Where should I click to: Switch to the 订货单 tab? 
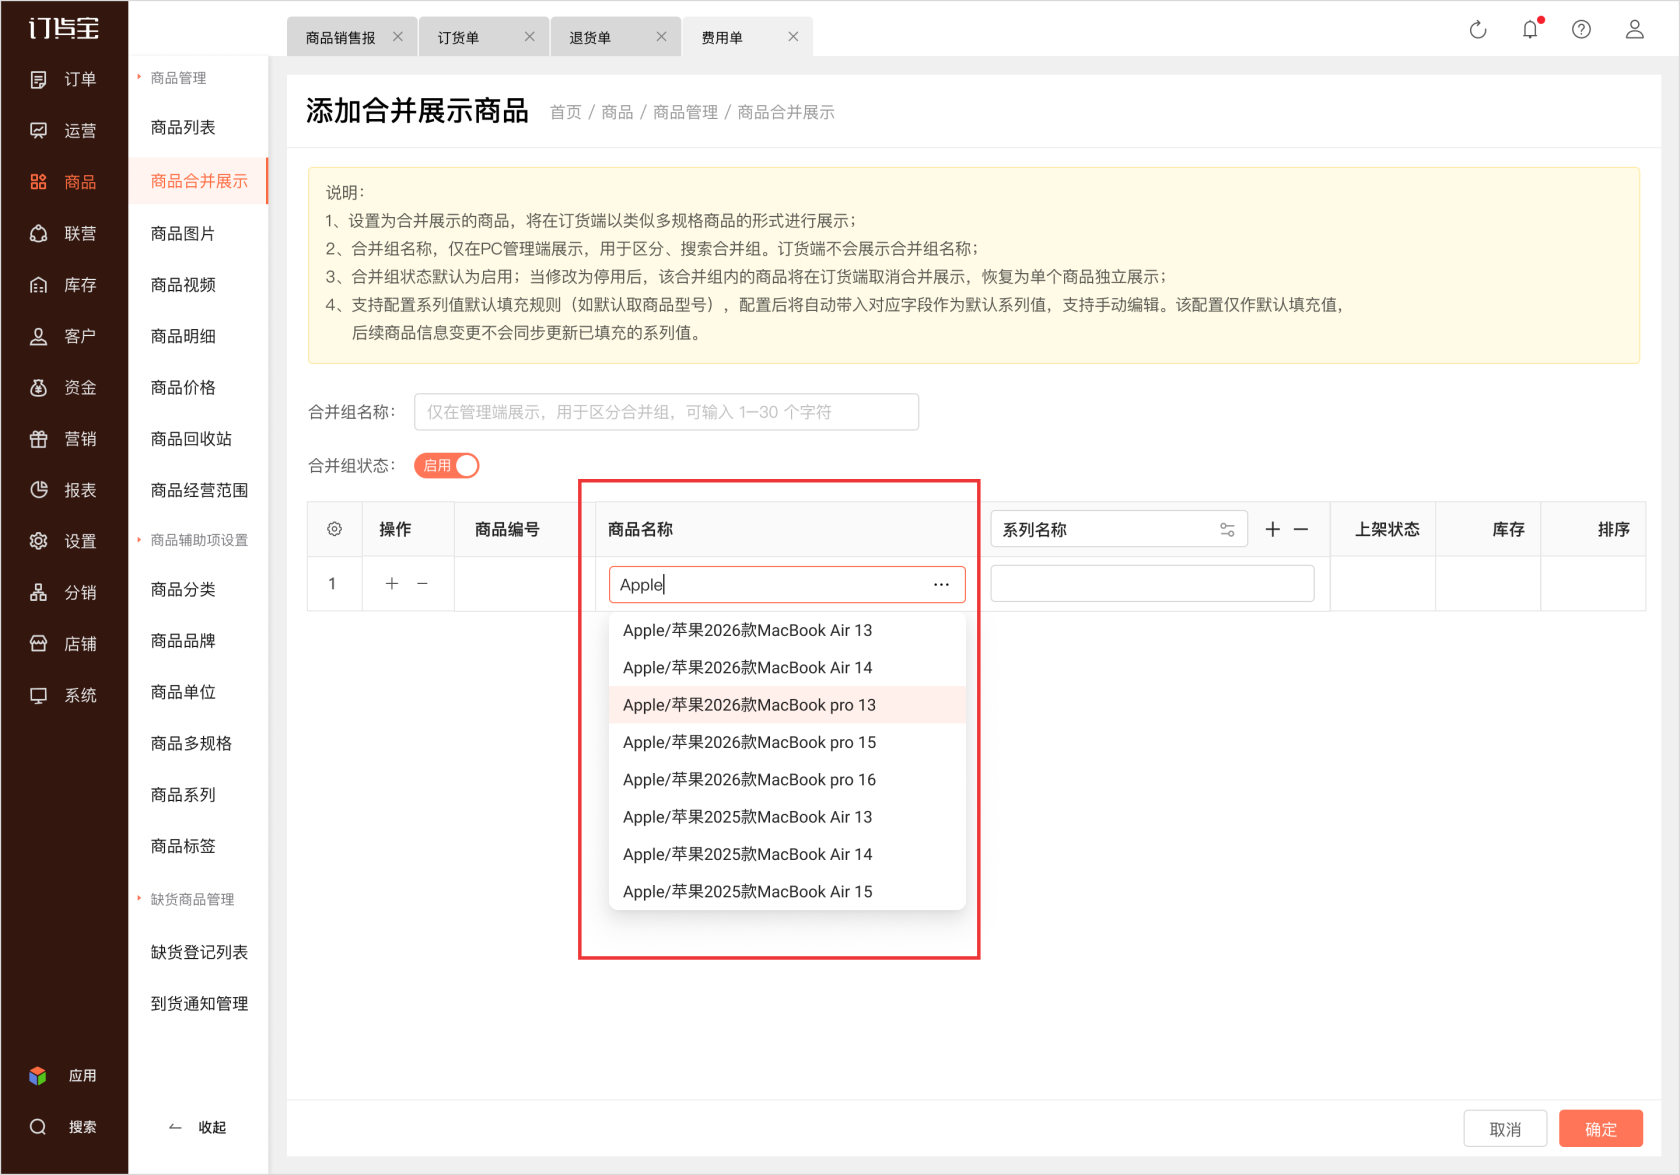click(459, 38)
